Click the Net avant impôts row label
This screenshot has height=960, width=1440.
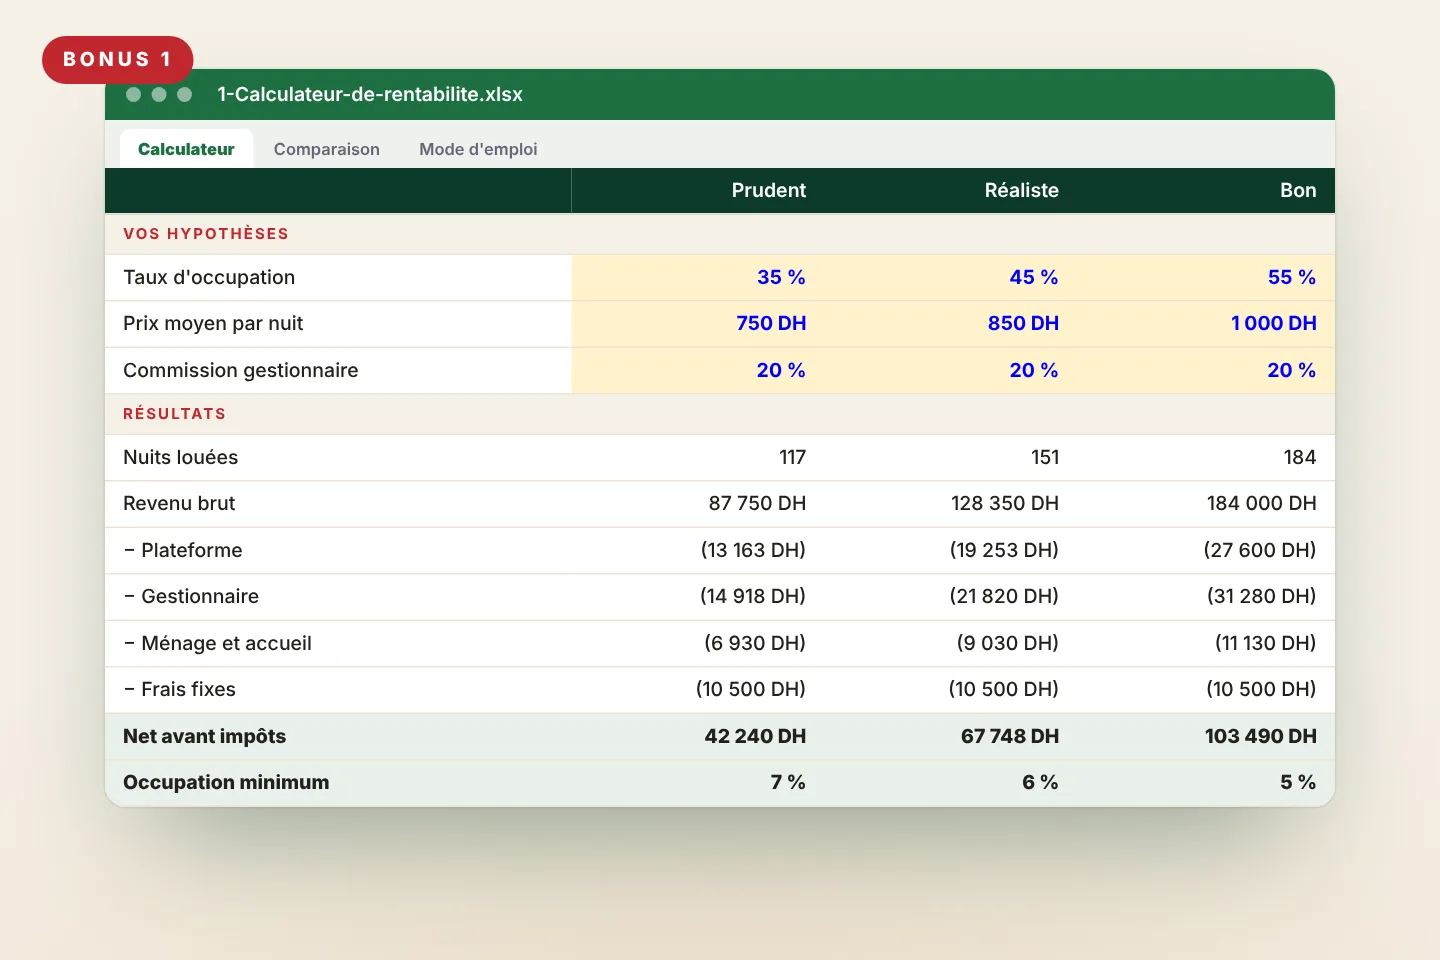coord(204,736)
